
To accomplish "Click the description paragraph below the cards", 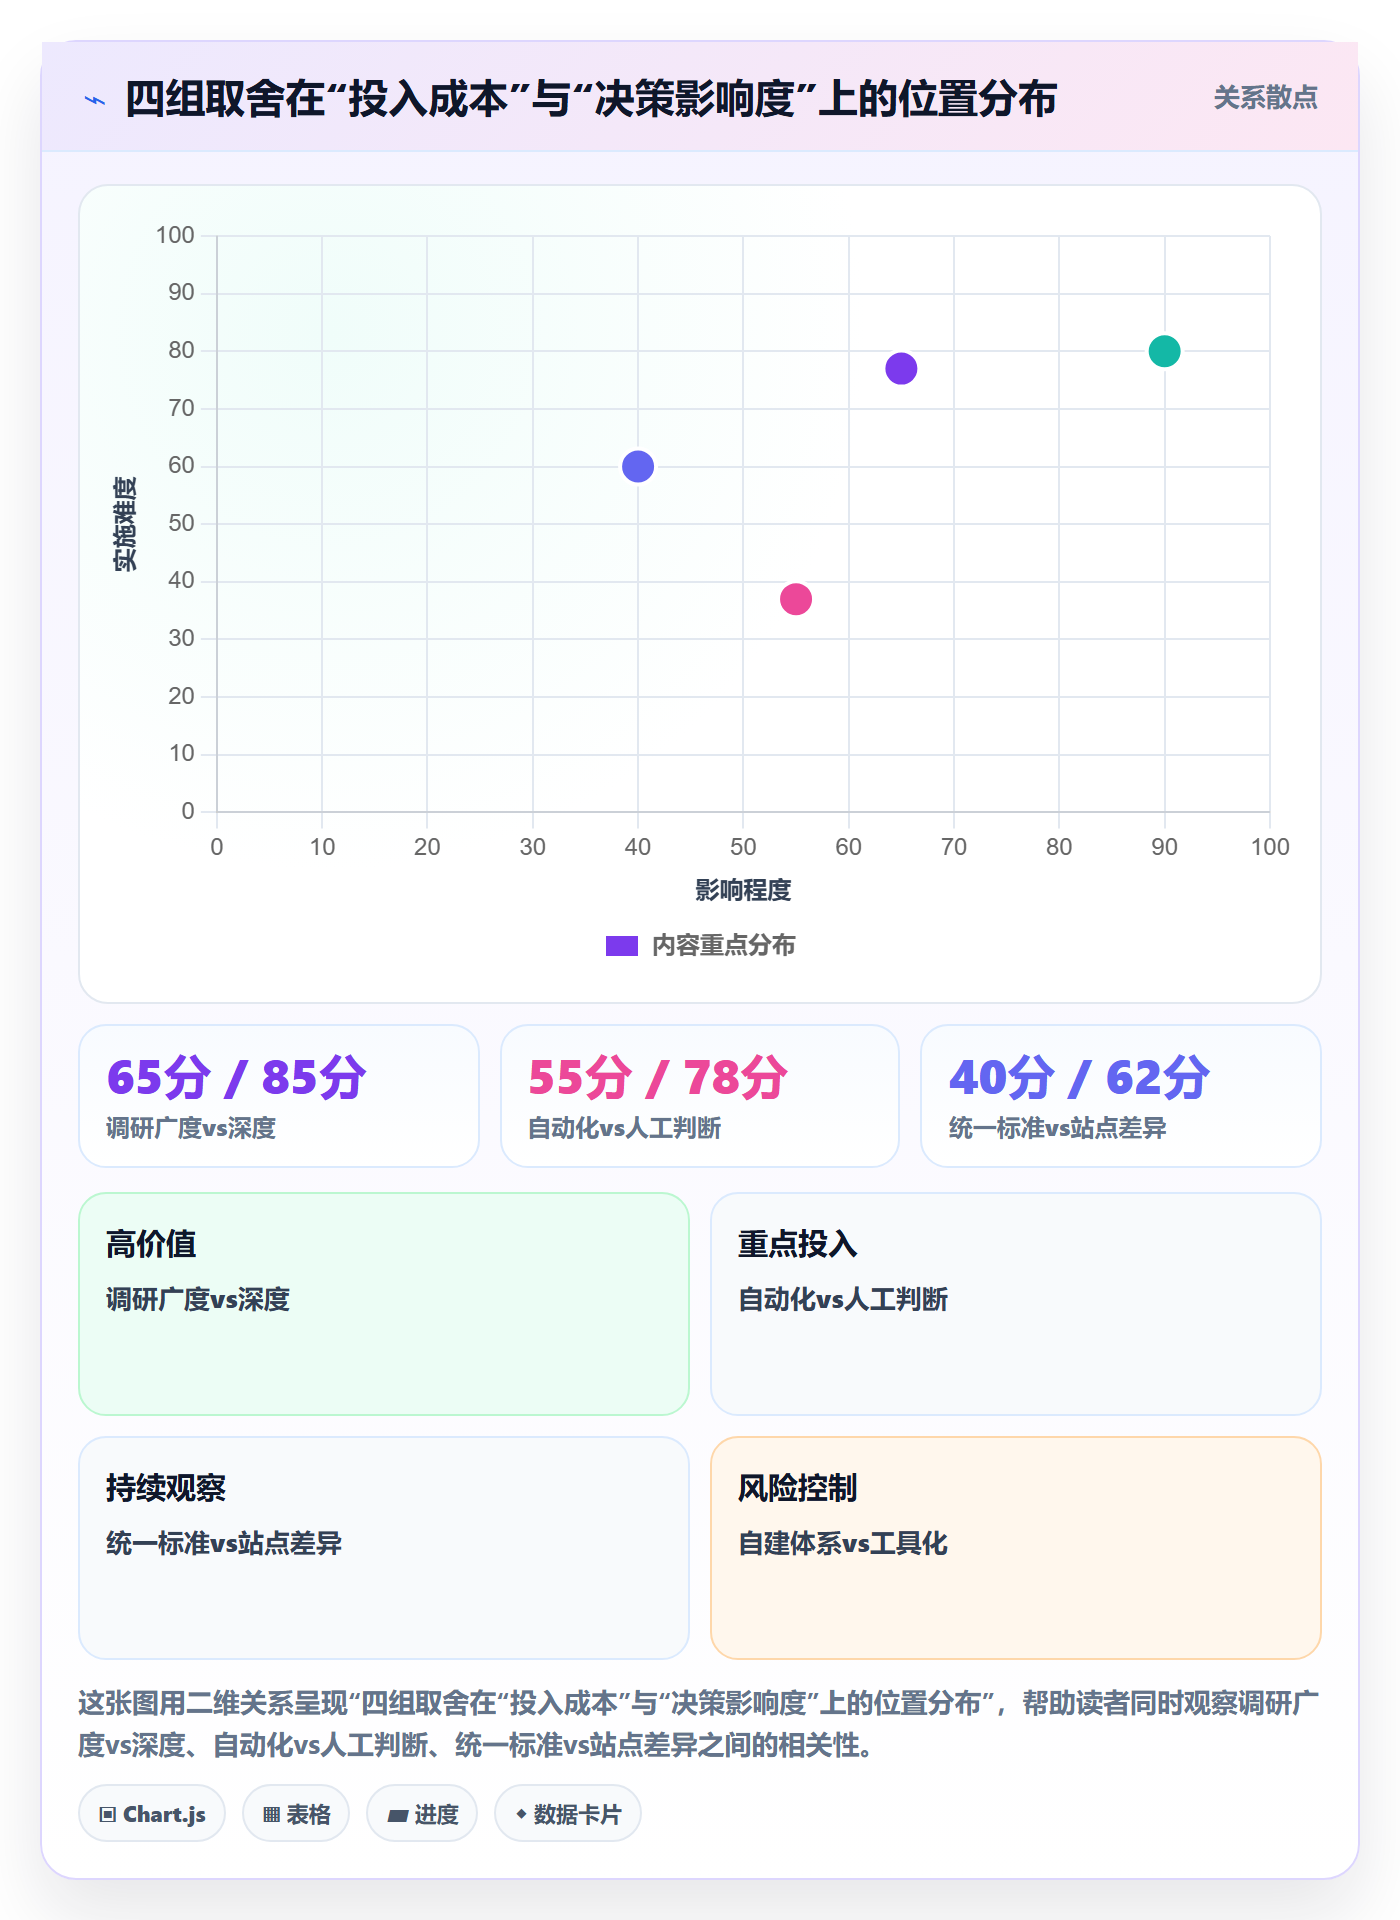I will (x=699, y=1724).
